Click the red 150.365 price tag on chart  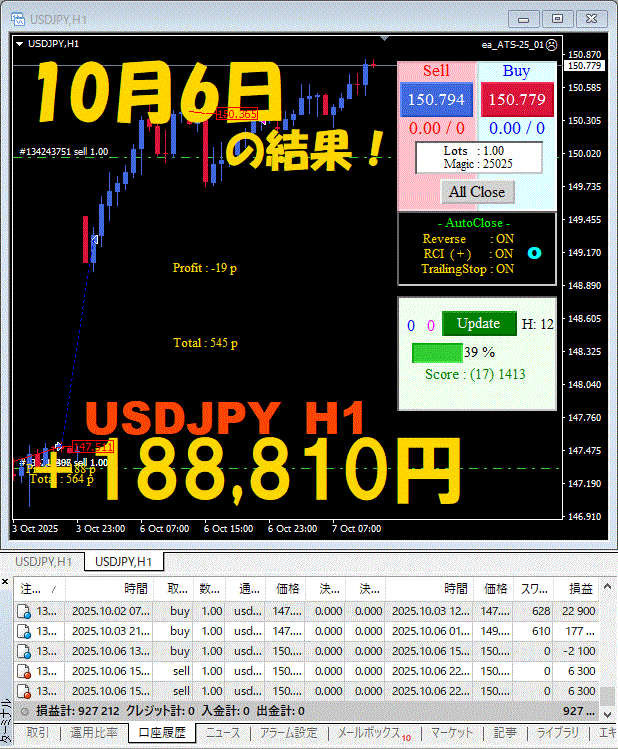point(237,114)
